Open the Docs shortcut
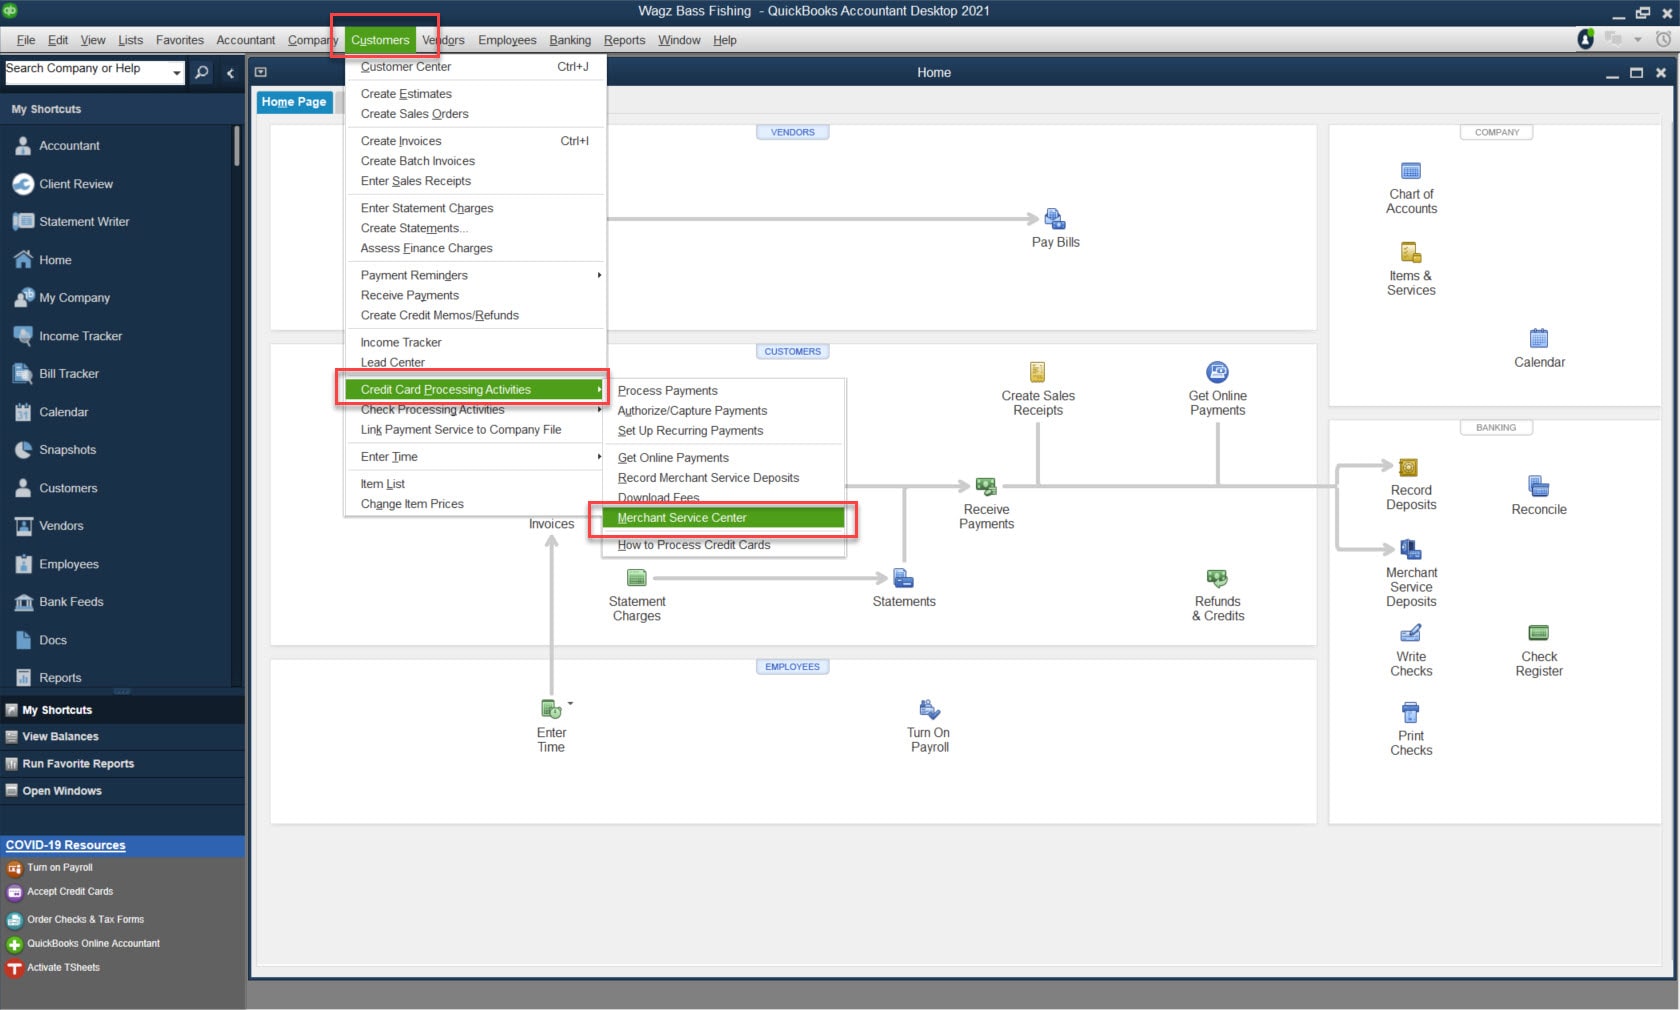1680x1010 pixels. [x=53, y=640]
